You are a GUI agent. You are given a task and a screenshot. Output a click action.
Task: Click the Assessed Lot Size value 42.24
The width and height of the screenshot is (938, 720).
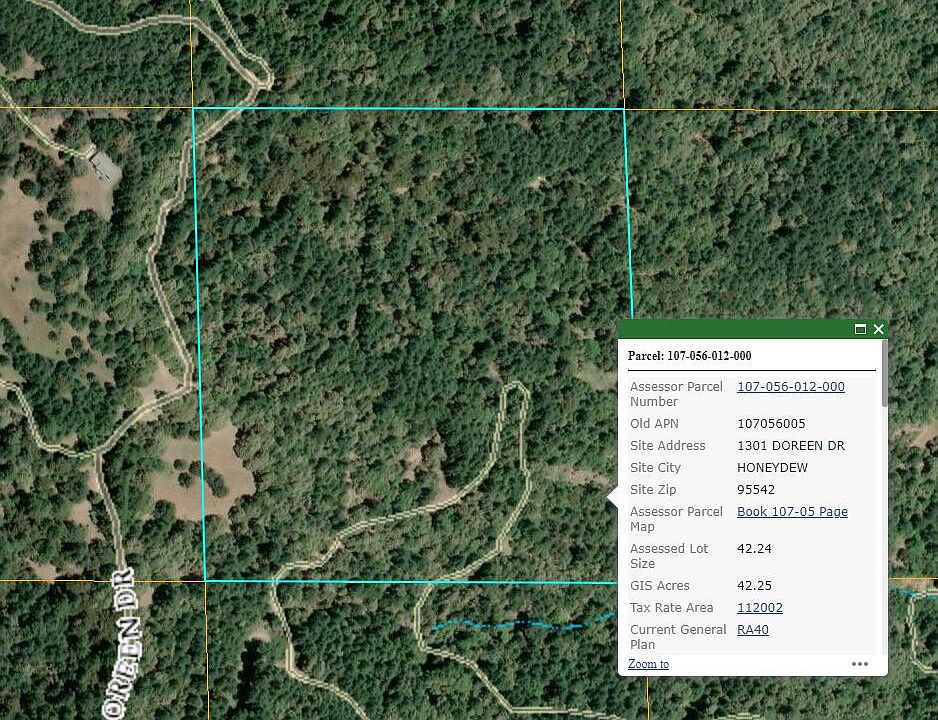point(754,549)
